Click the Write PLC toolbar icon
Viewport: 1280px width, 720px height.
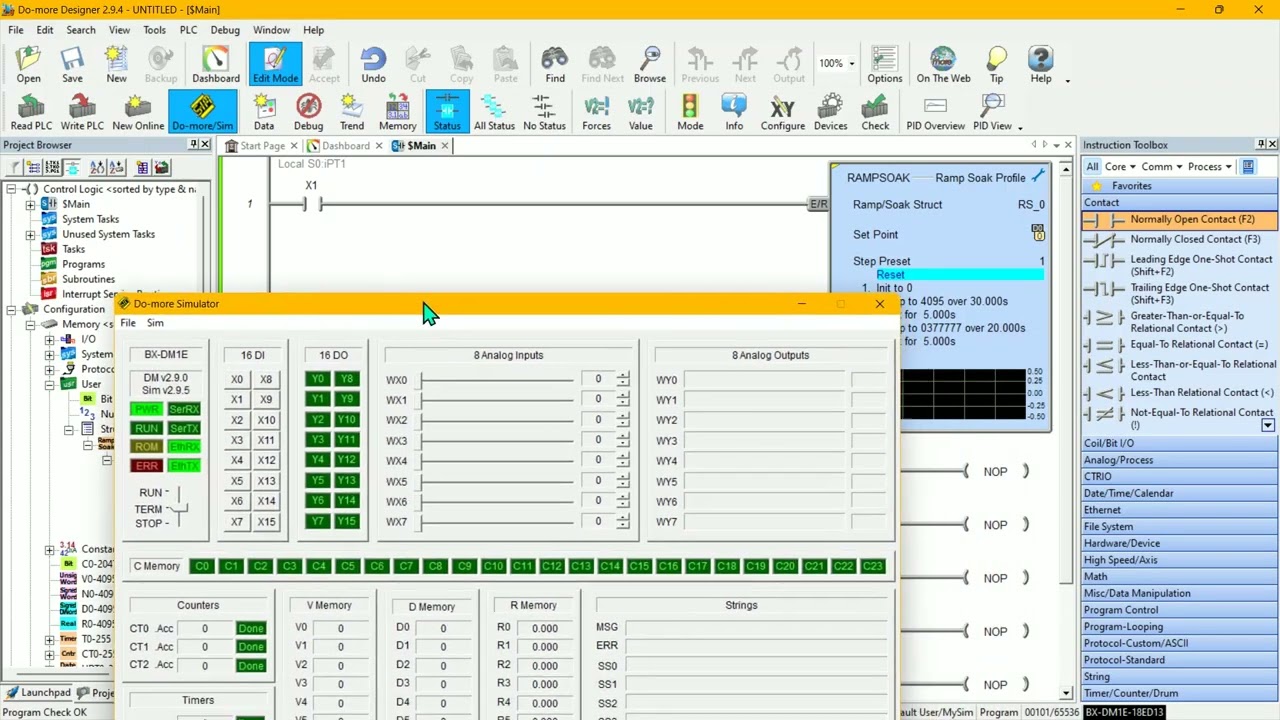pos(82,112)
